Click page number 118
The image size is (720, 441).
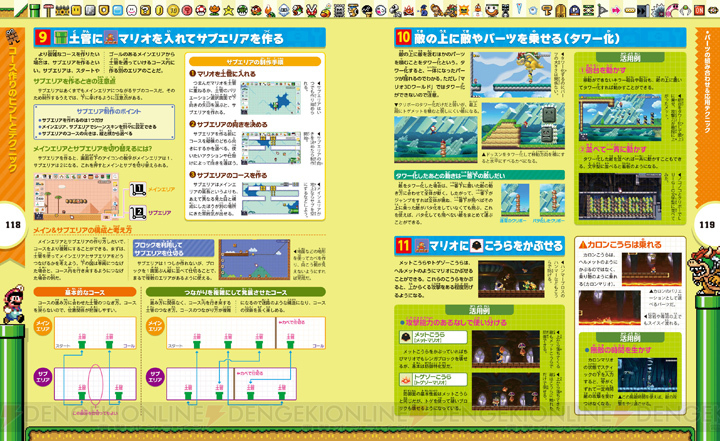(13, 225)
